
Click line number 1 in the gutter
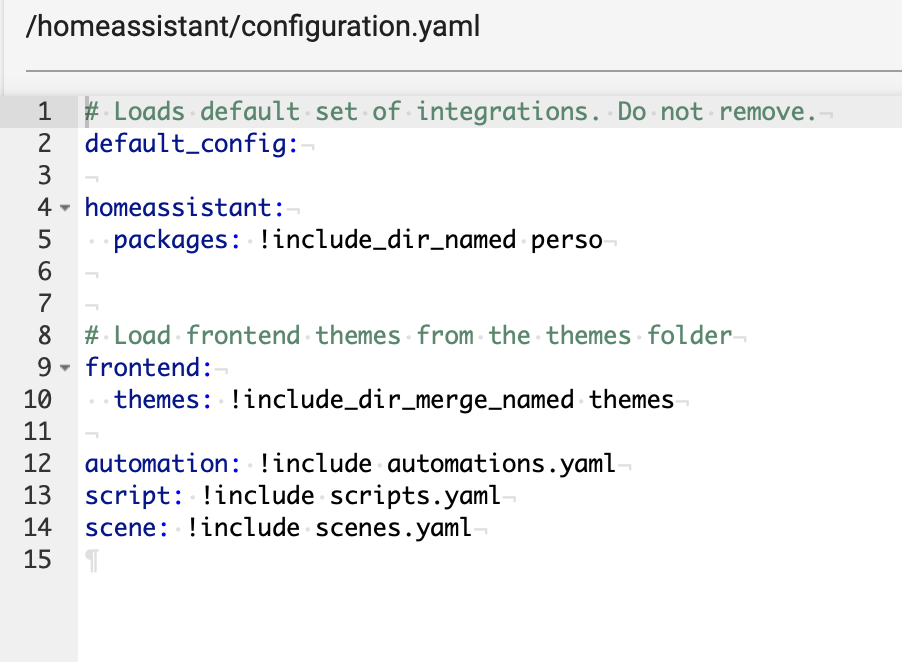pos(43,112)
